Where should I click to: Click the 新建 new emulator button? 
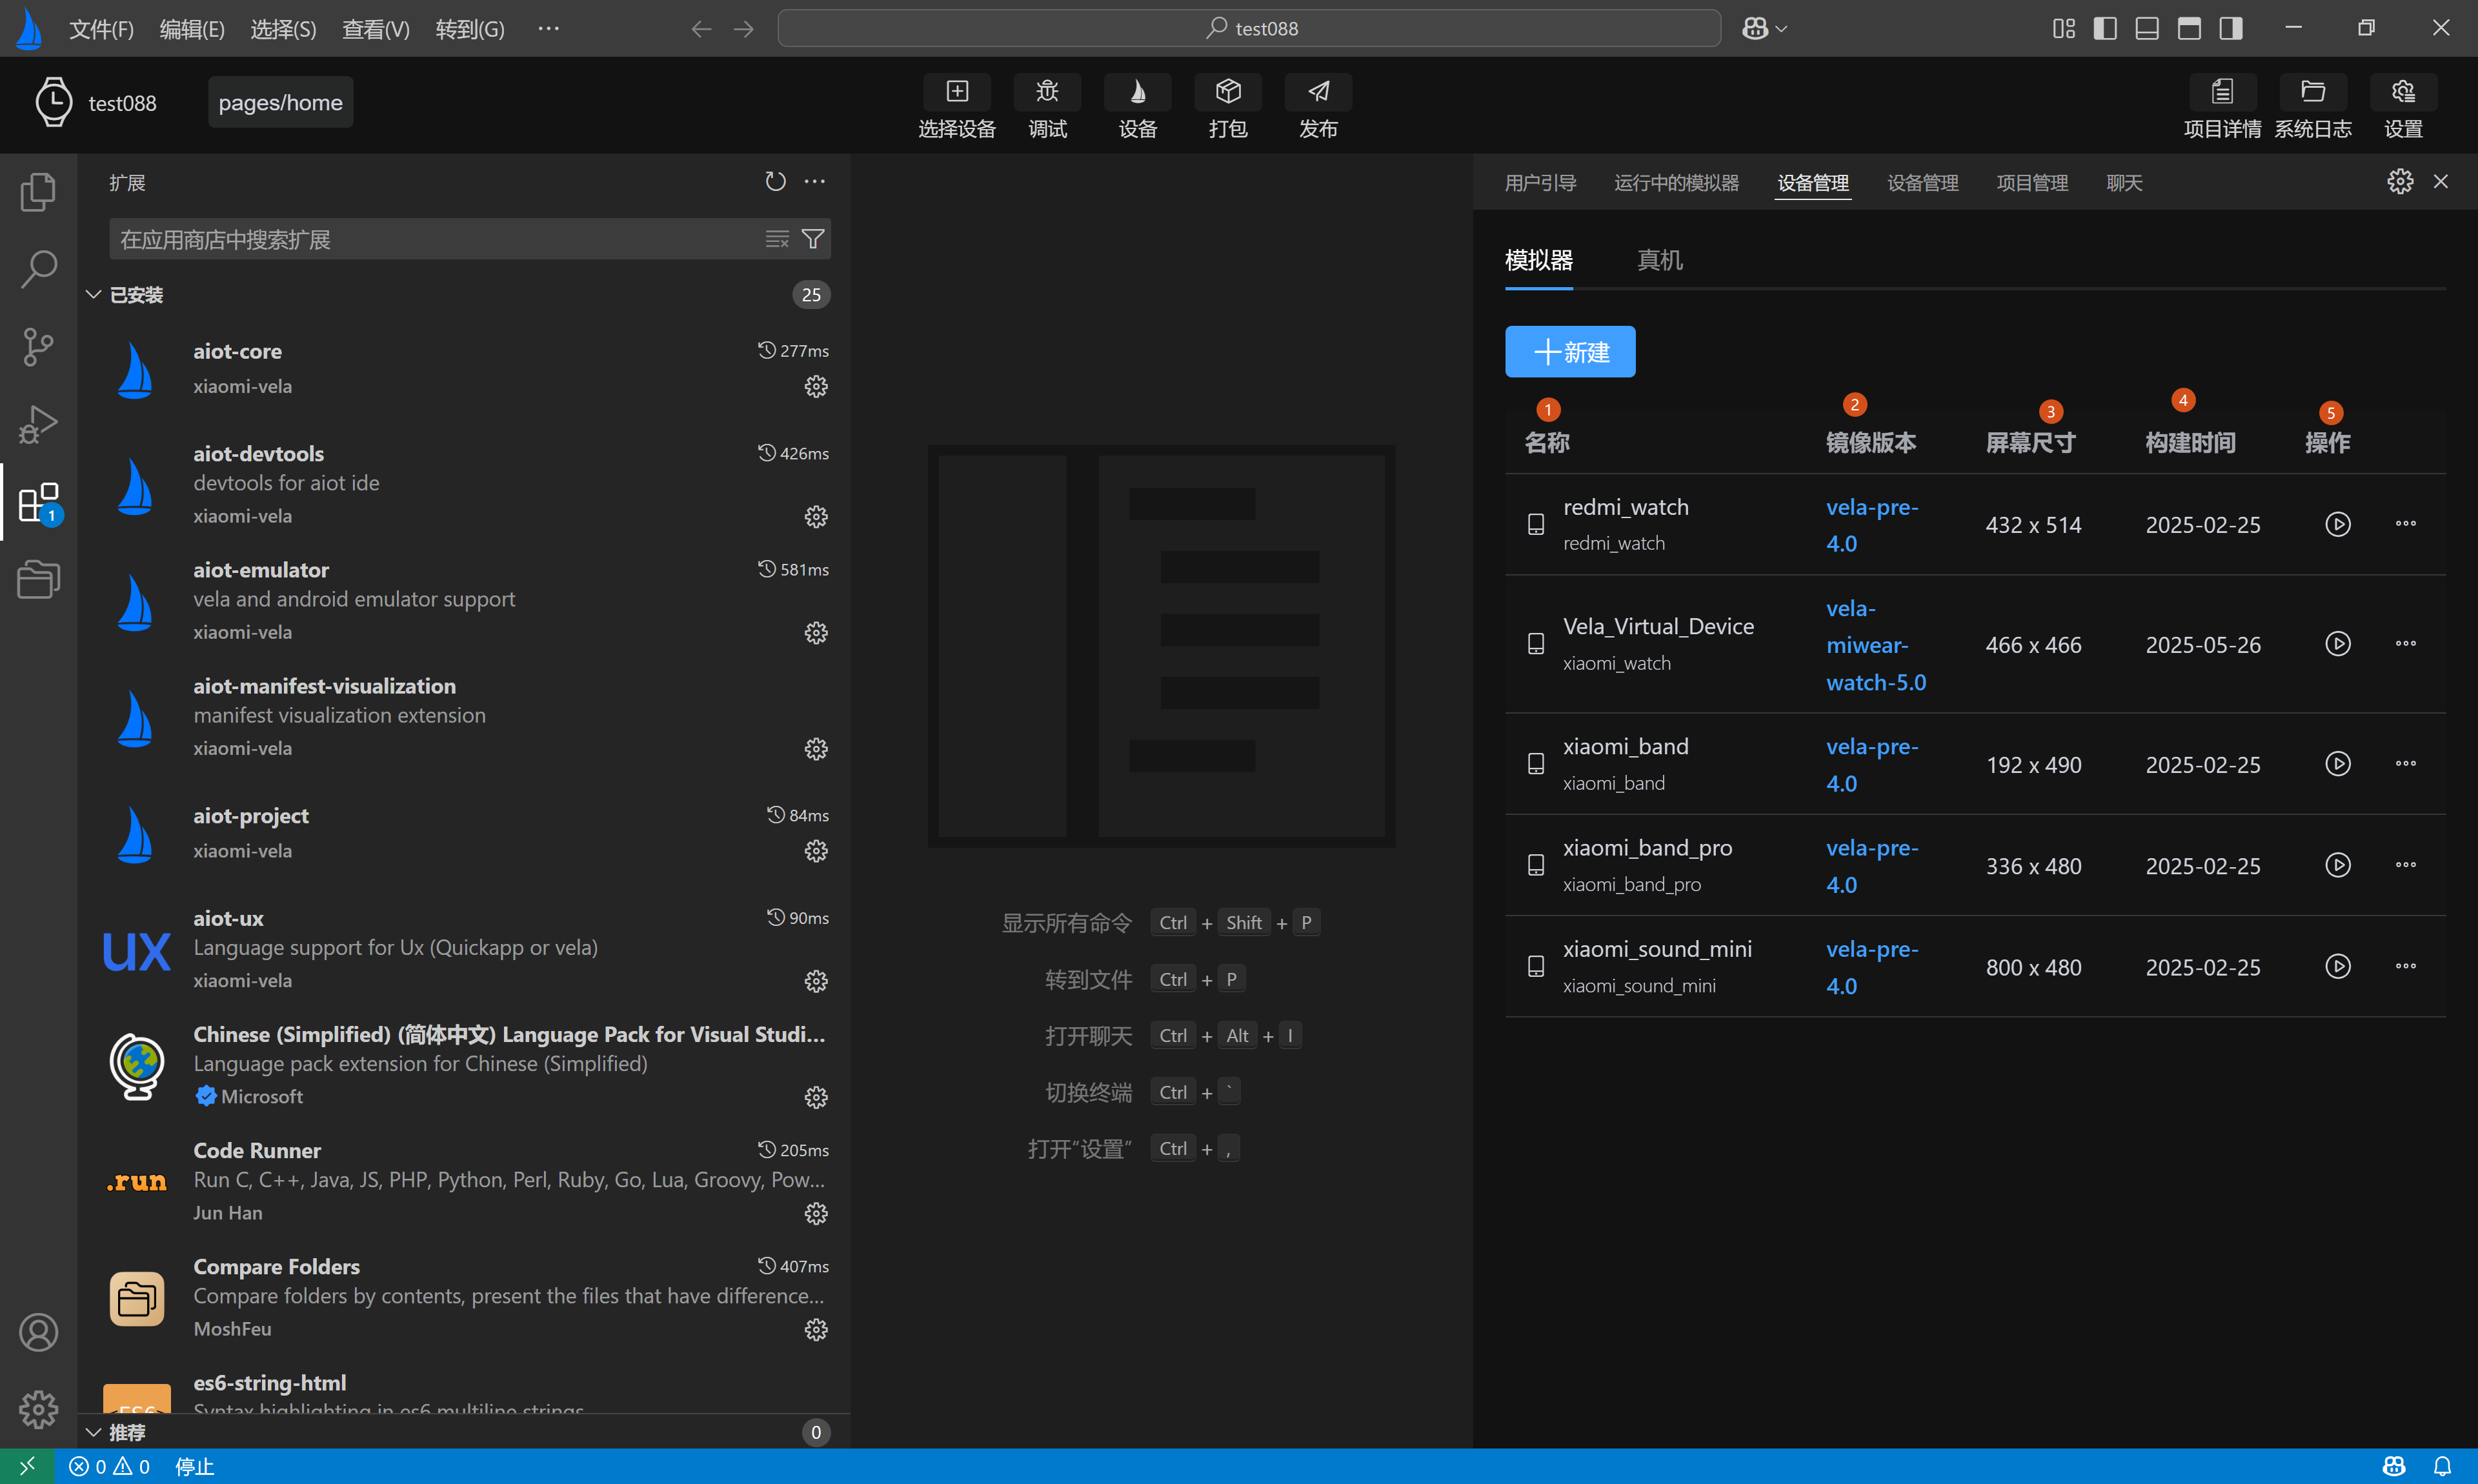1570,352
